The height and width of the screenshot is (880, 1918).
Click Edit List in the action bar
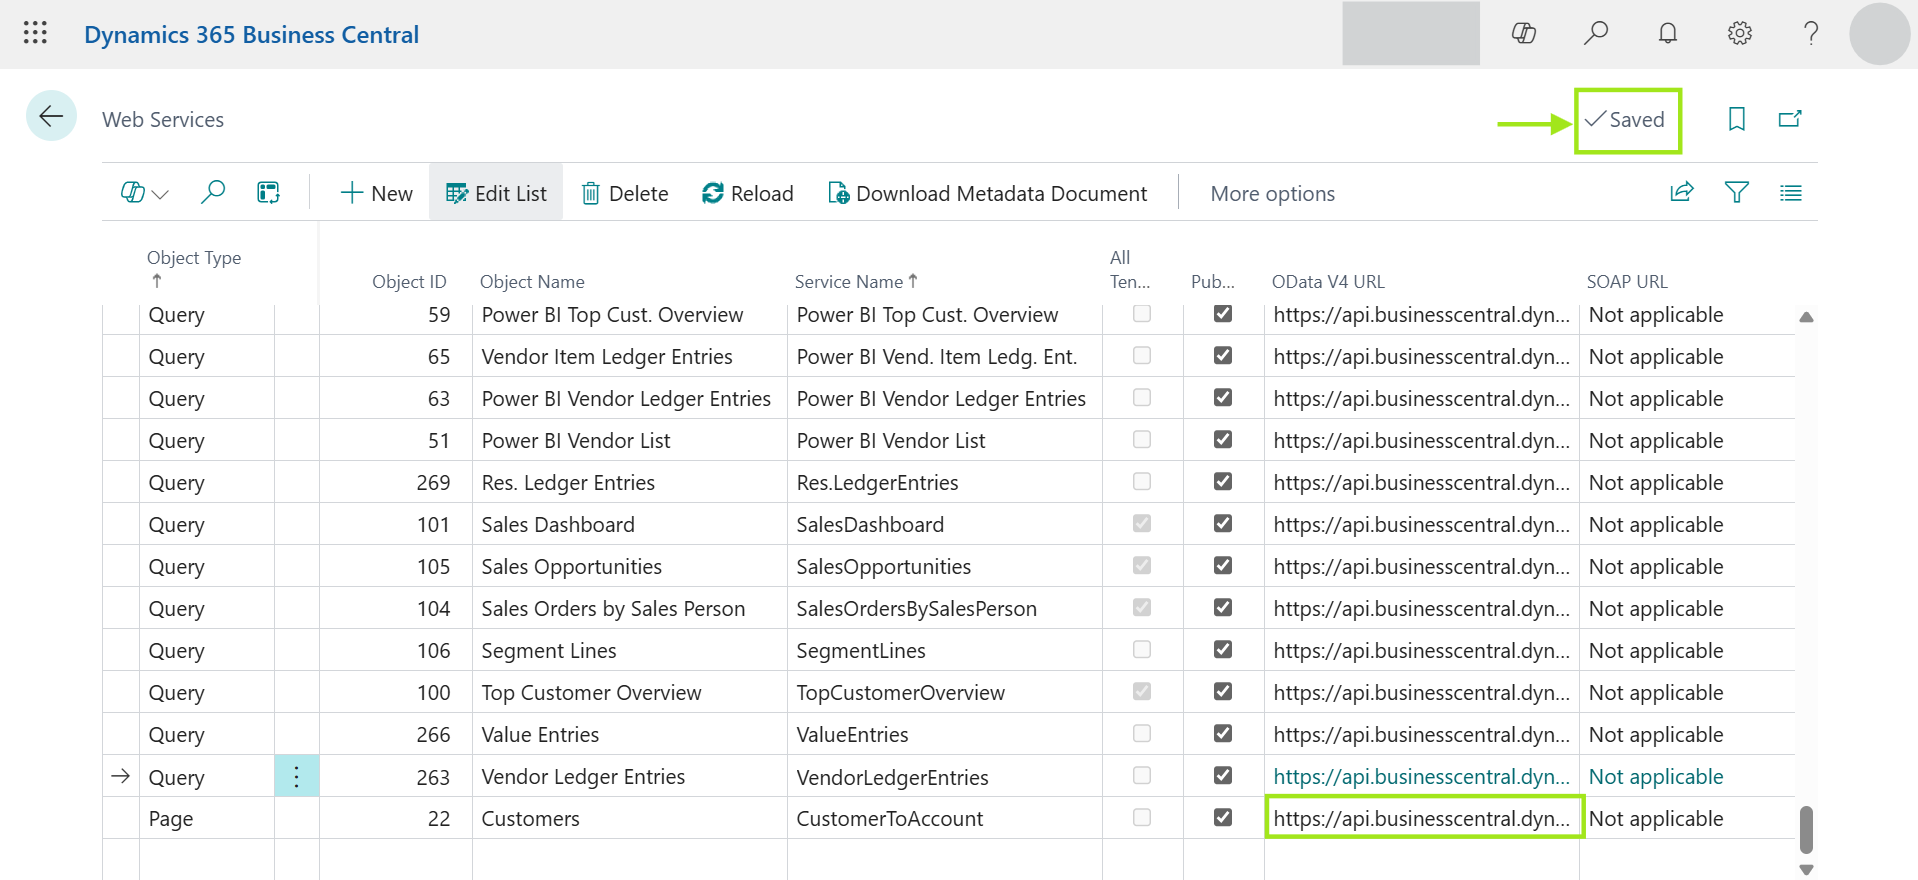coord(496,193)
